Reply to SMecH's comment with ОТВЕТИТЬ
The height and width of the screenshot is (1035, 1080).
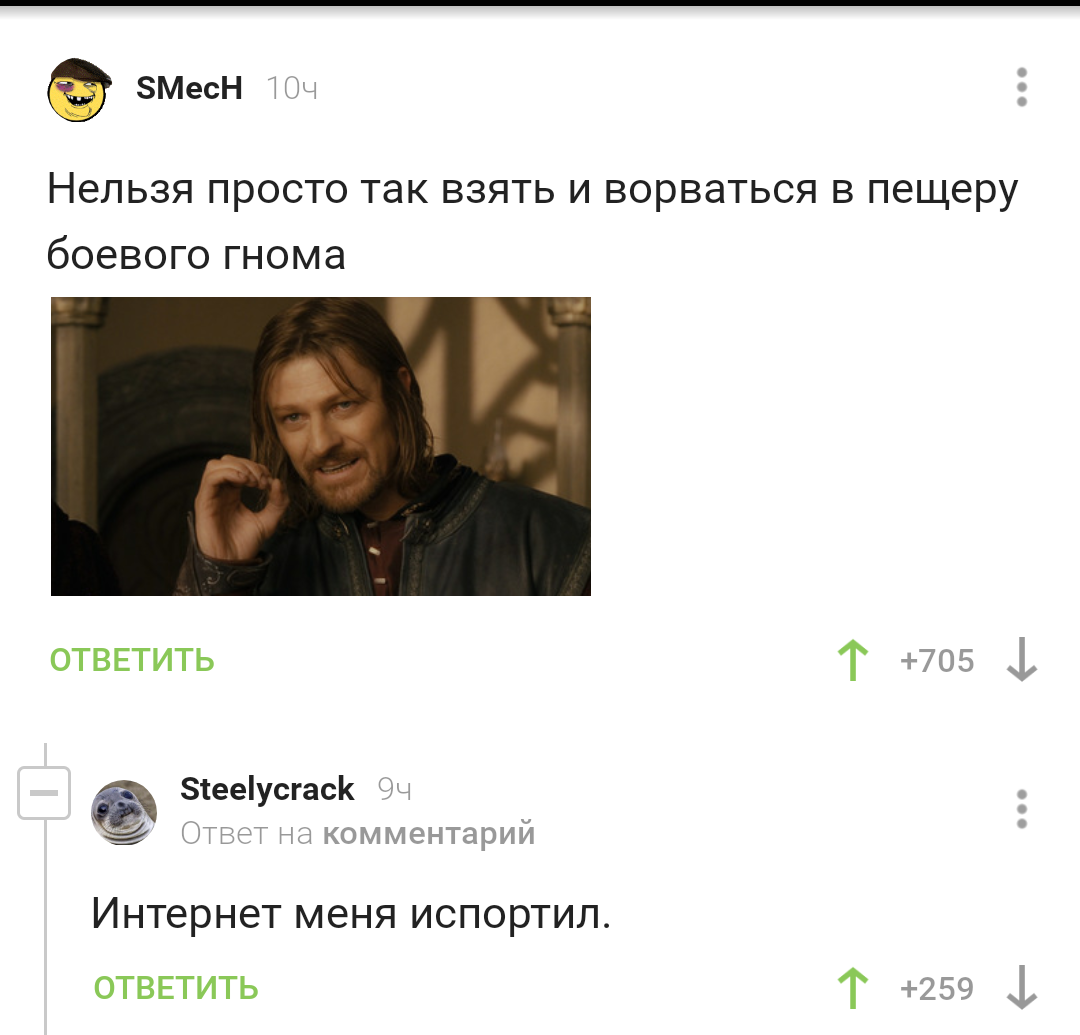(x=132, y=660)
